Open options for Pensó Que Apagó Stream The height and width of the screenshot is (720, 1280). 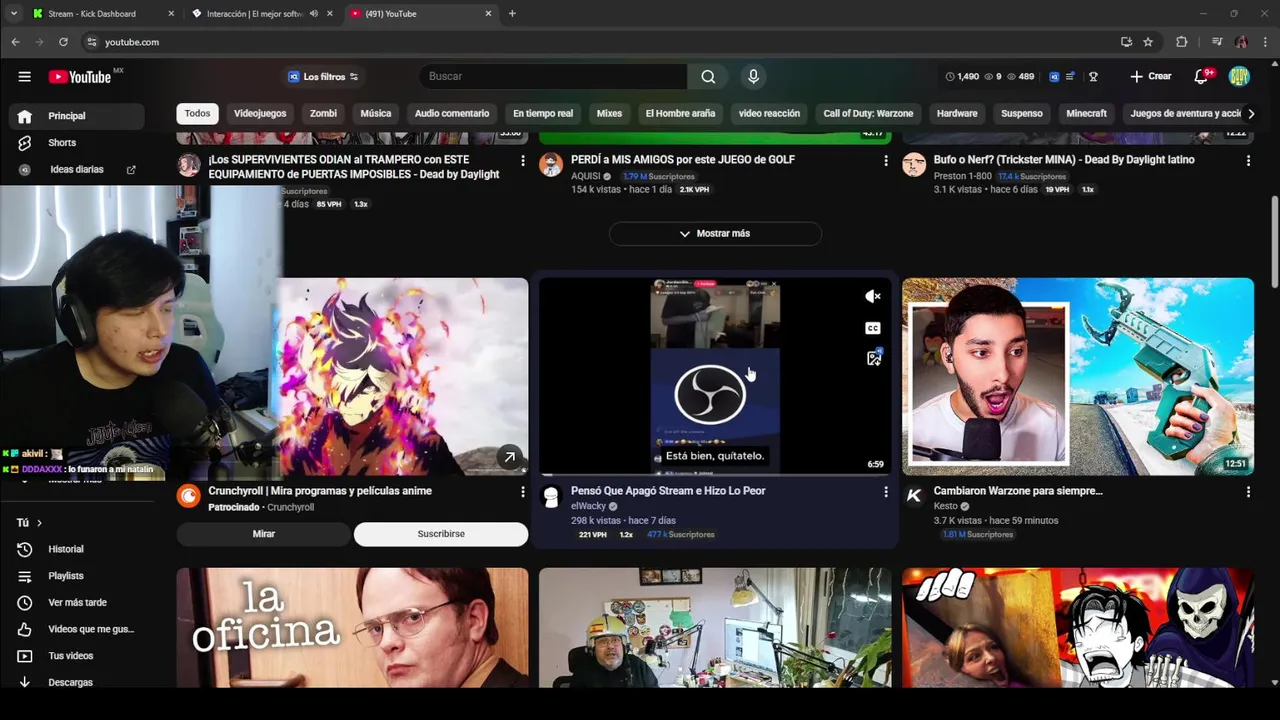pyautogui.click(x=885, y=492)
